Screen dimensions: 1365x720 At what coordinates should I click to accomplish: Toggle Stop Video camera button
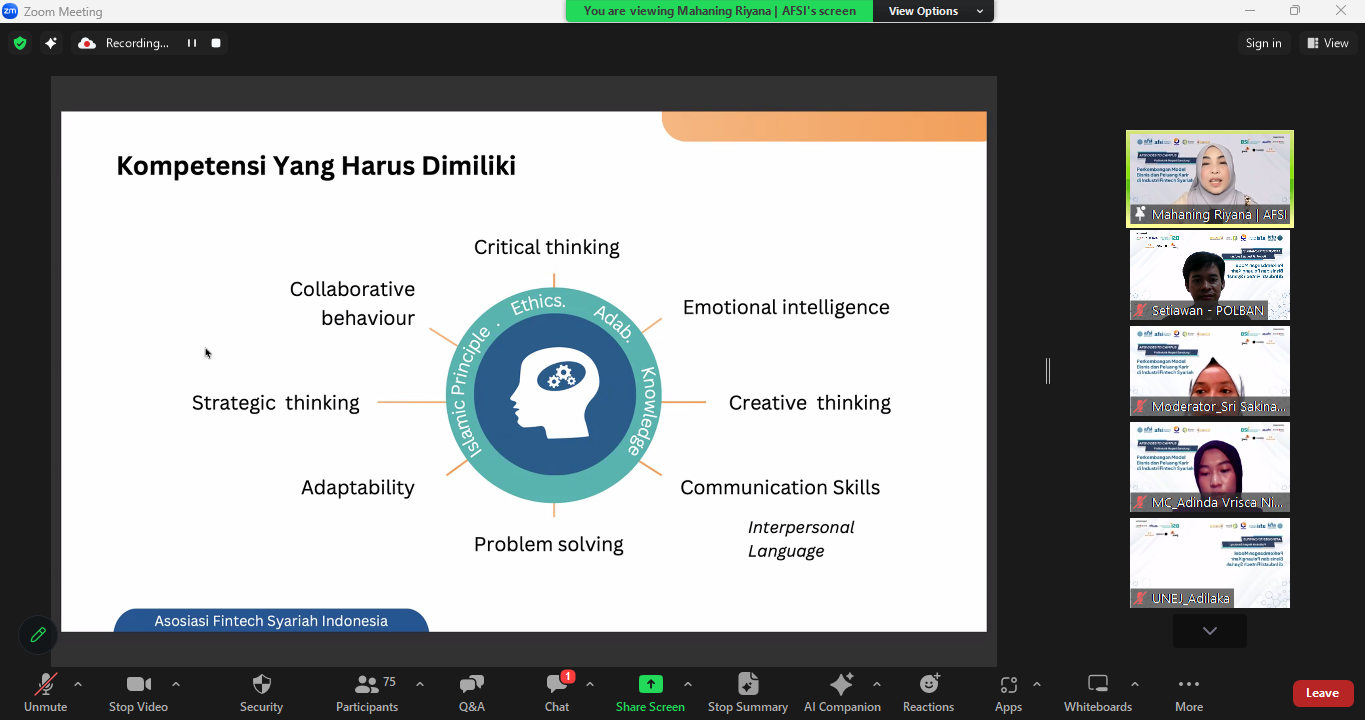click(x=138, y=693)
